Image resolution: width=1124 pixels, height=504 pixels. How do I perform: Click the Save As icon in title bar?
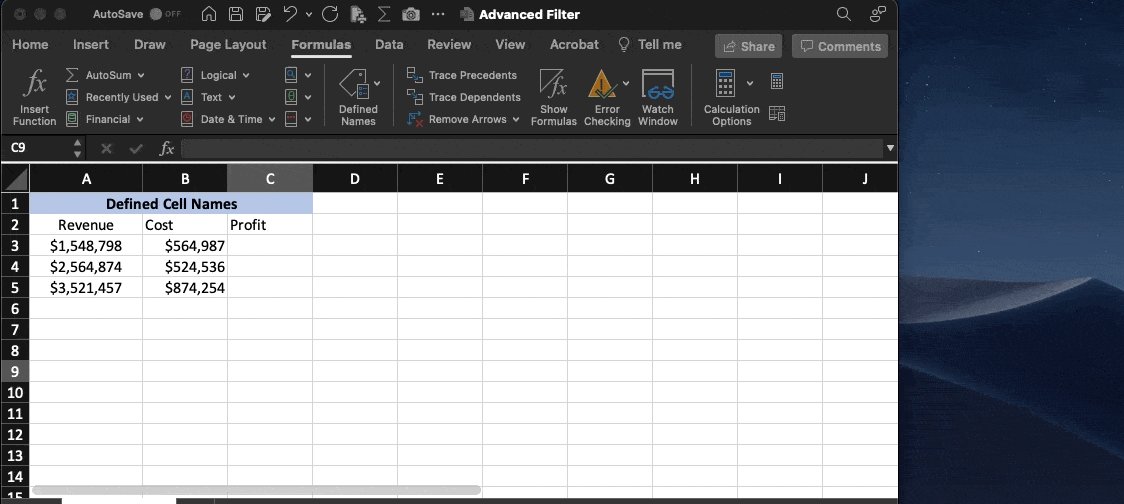[x=263, y=14]
